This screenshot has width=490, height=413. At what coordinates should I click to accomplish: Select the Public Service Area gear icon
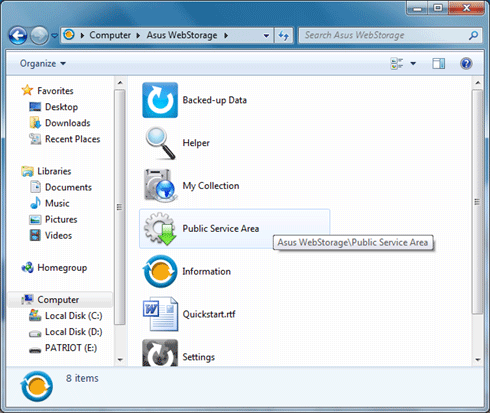tap(160, 229)
